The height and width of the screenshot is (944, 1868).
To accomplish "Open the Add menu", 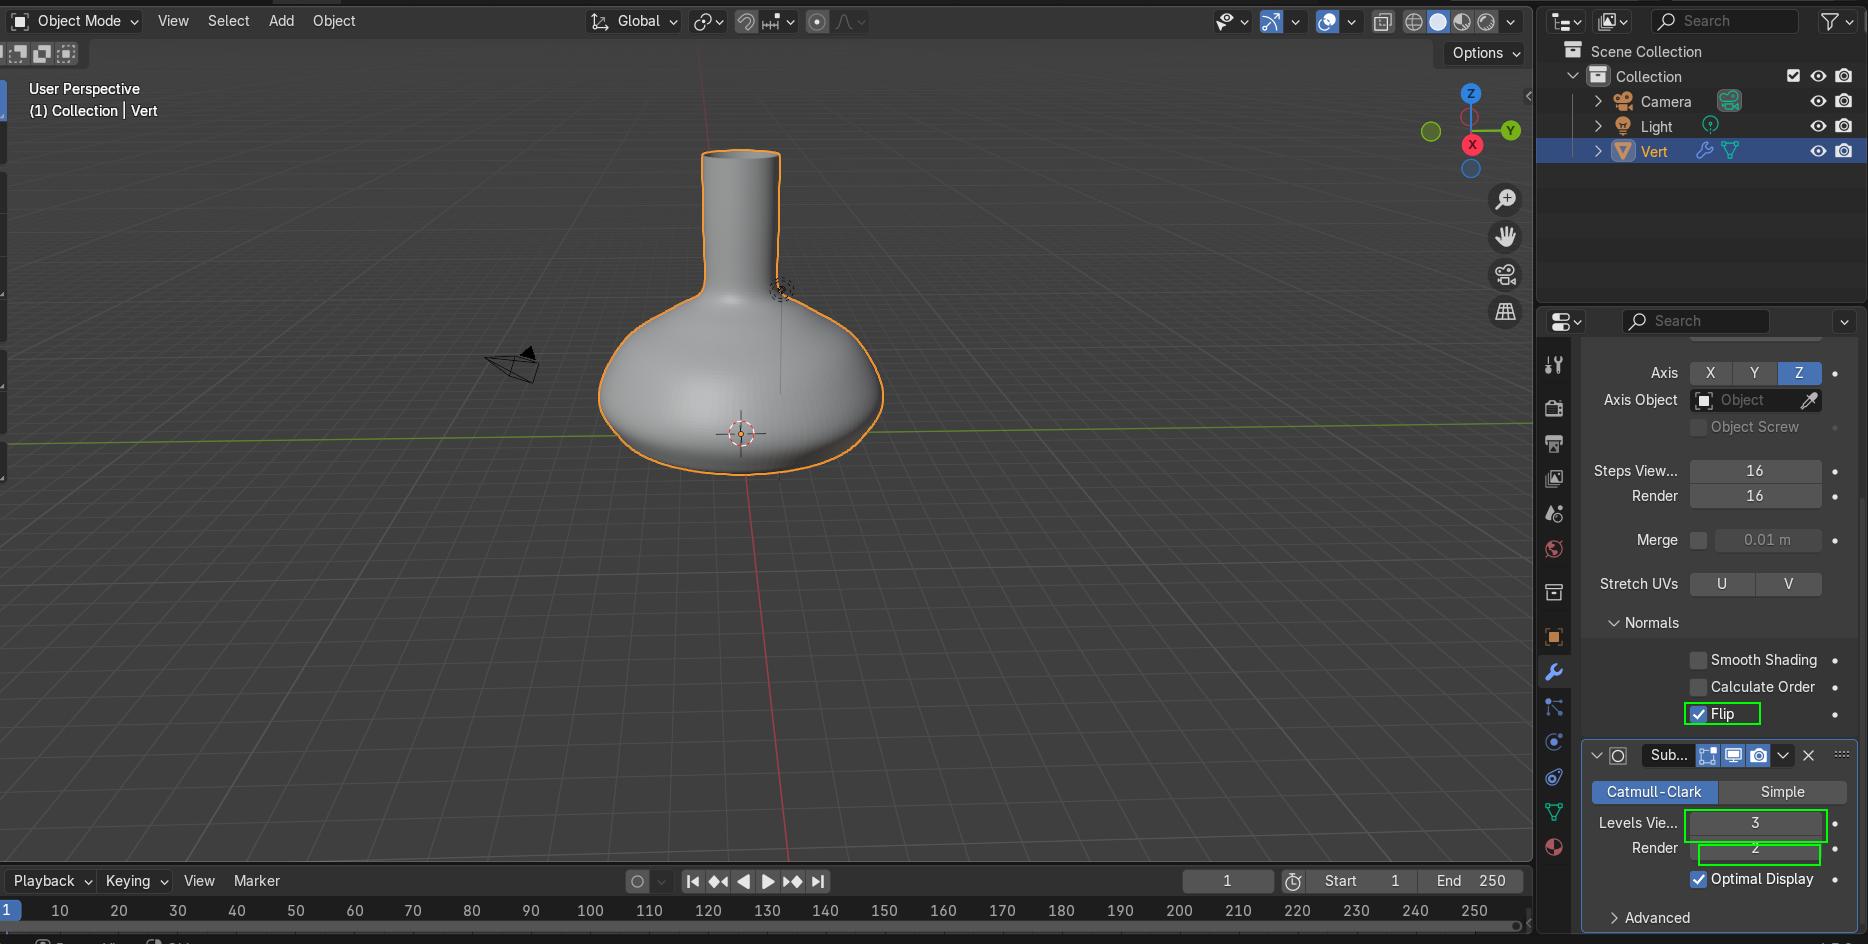I will coord(281,21).
